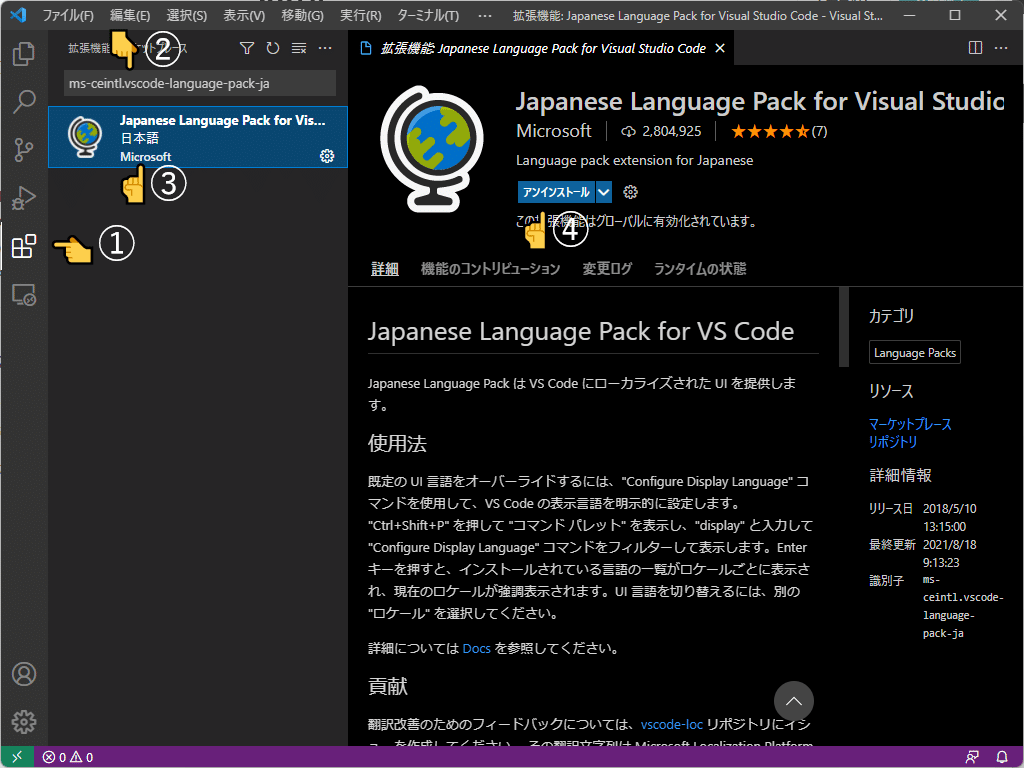The height and width of the screenshot is (768, 1024).
Task: Open the Source Control view
Action: (24, 150)
